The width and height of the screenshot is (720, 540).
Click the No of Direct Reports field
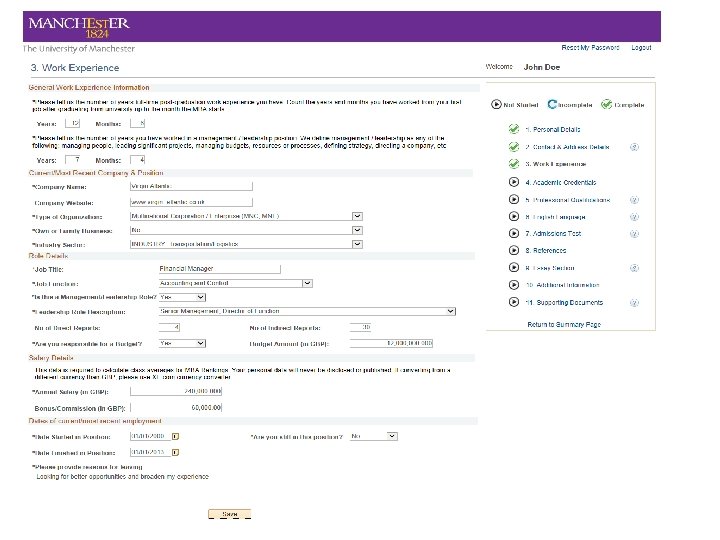tap(169, 327)
